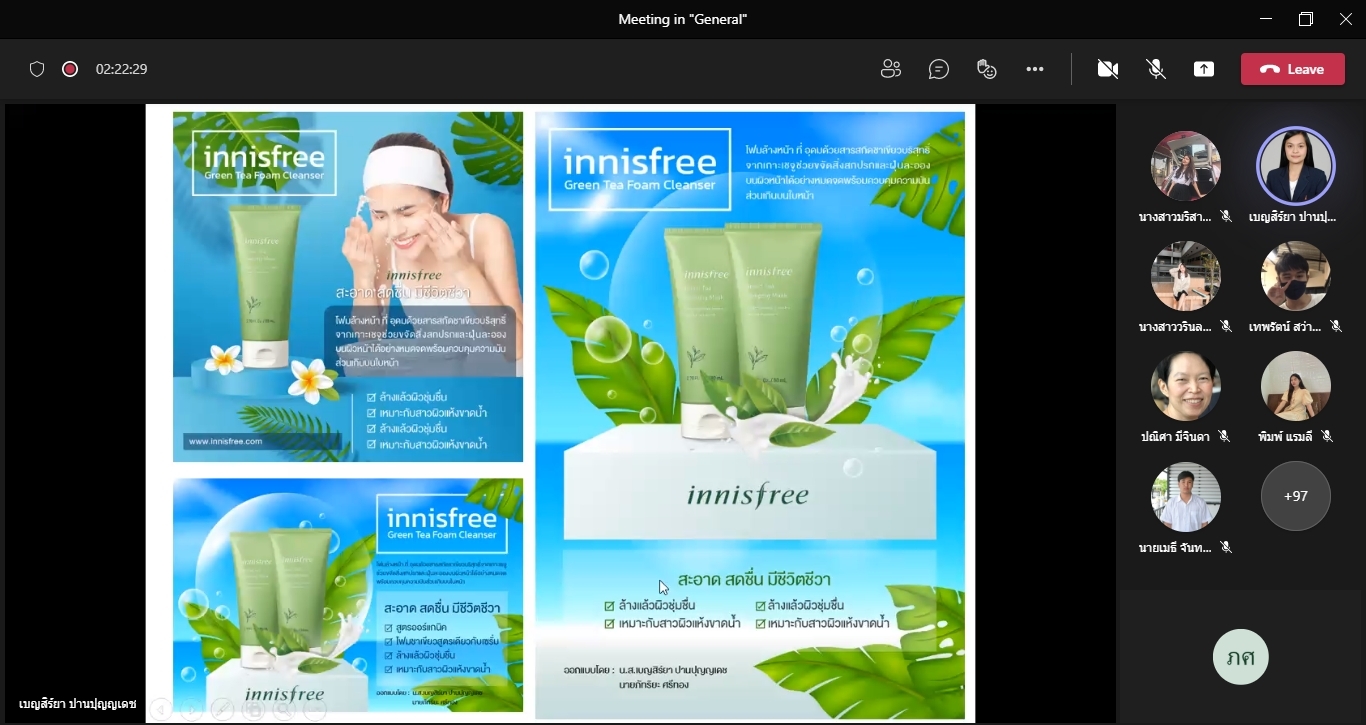
Task: Select the นางสาววรินล participant avatar
Action: 1186,276
